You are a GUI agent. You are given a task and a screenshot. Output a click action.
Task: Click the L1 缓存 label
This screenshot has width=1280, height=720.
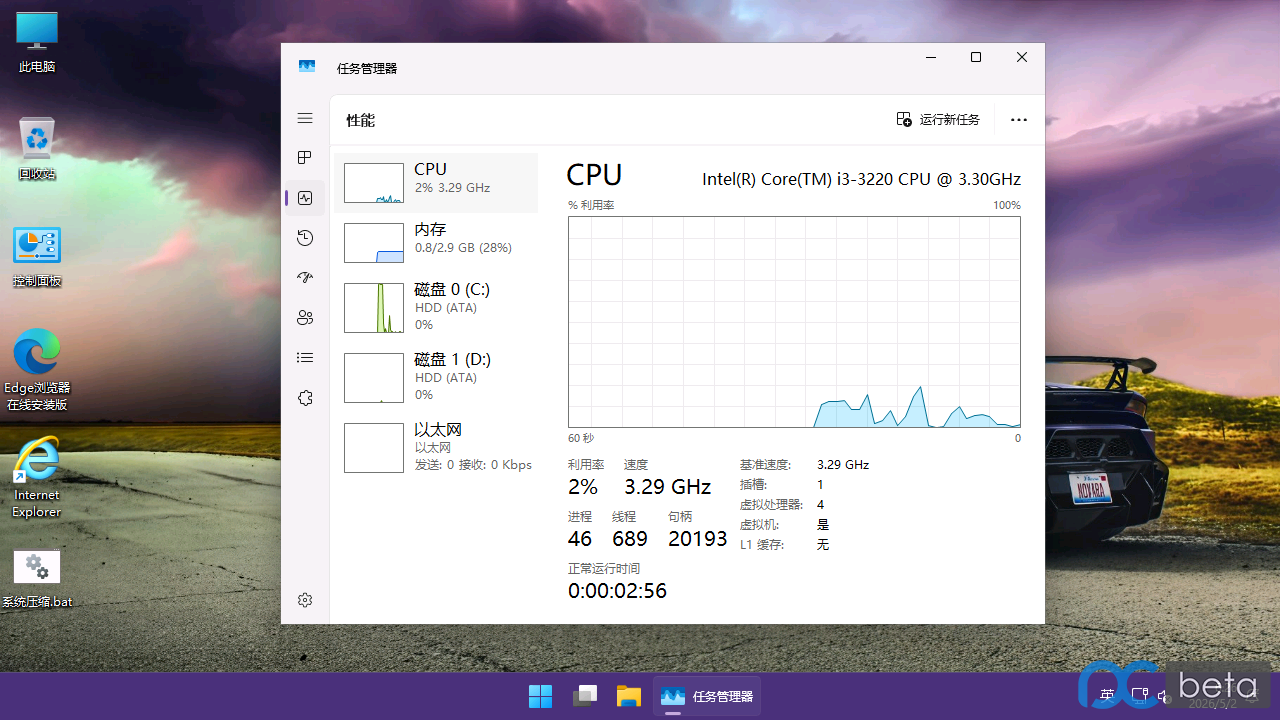tap(762, 545)
